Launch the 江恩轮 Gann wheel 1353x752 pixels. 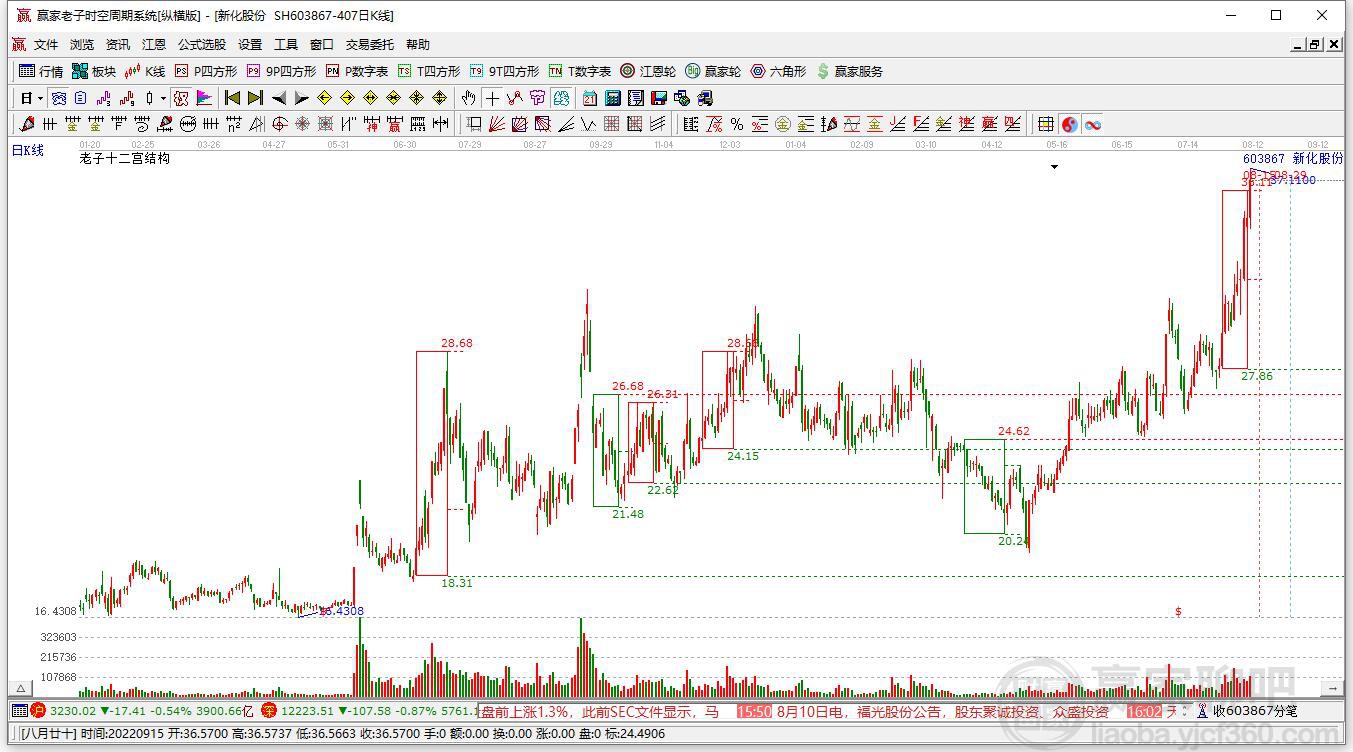[648, 71]
